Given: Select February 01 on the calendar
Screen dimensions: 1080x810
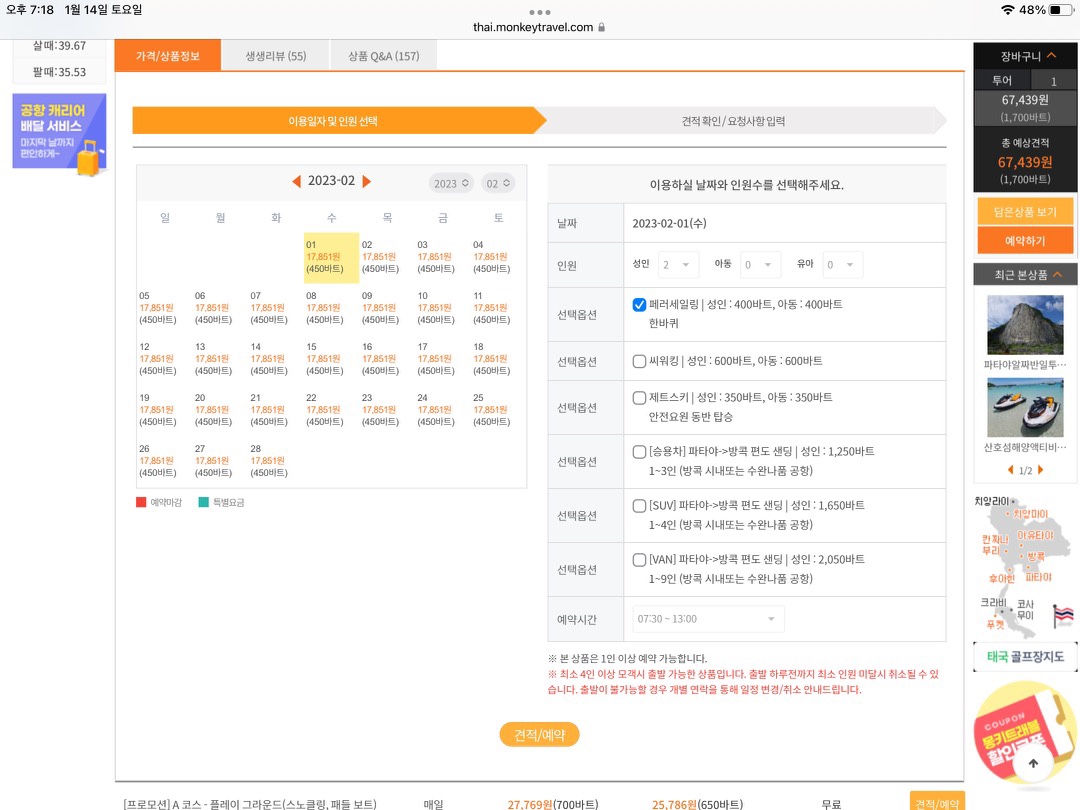Looking at the screenshot, I should pos(331,258).
